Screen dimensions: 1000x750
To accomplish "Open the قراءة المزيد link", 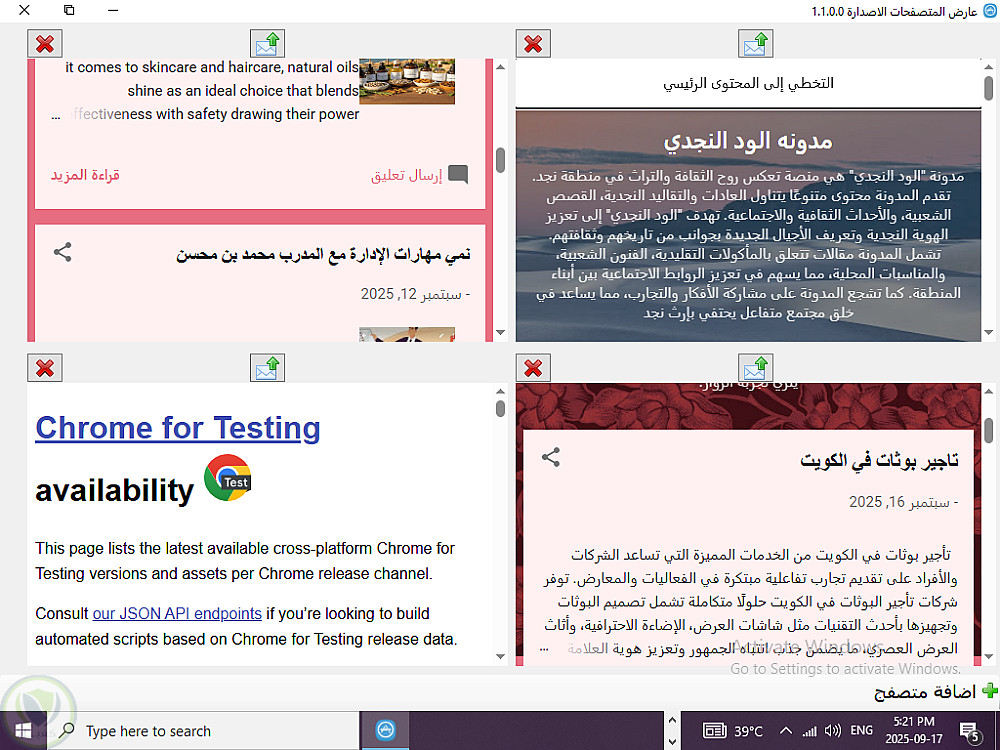I will (x=85, y=175).
